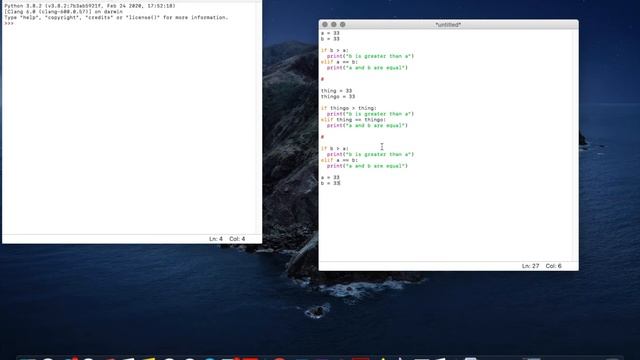Click 'Col: 4' in shell status bar

tap(237, 239)
